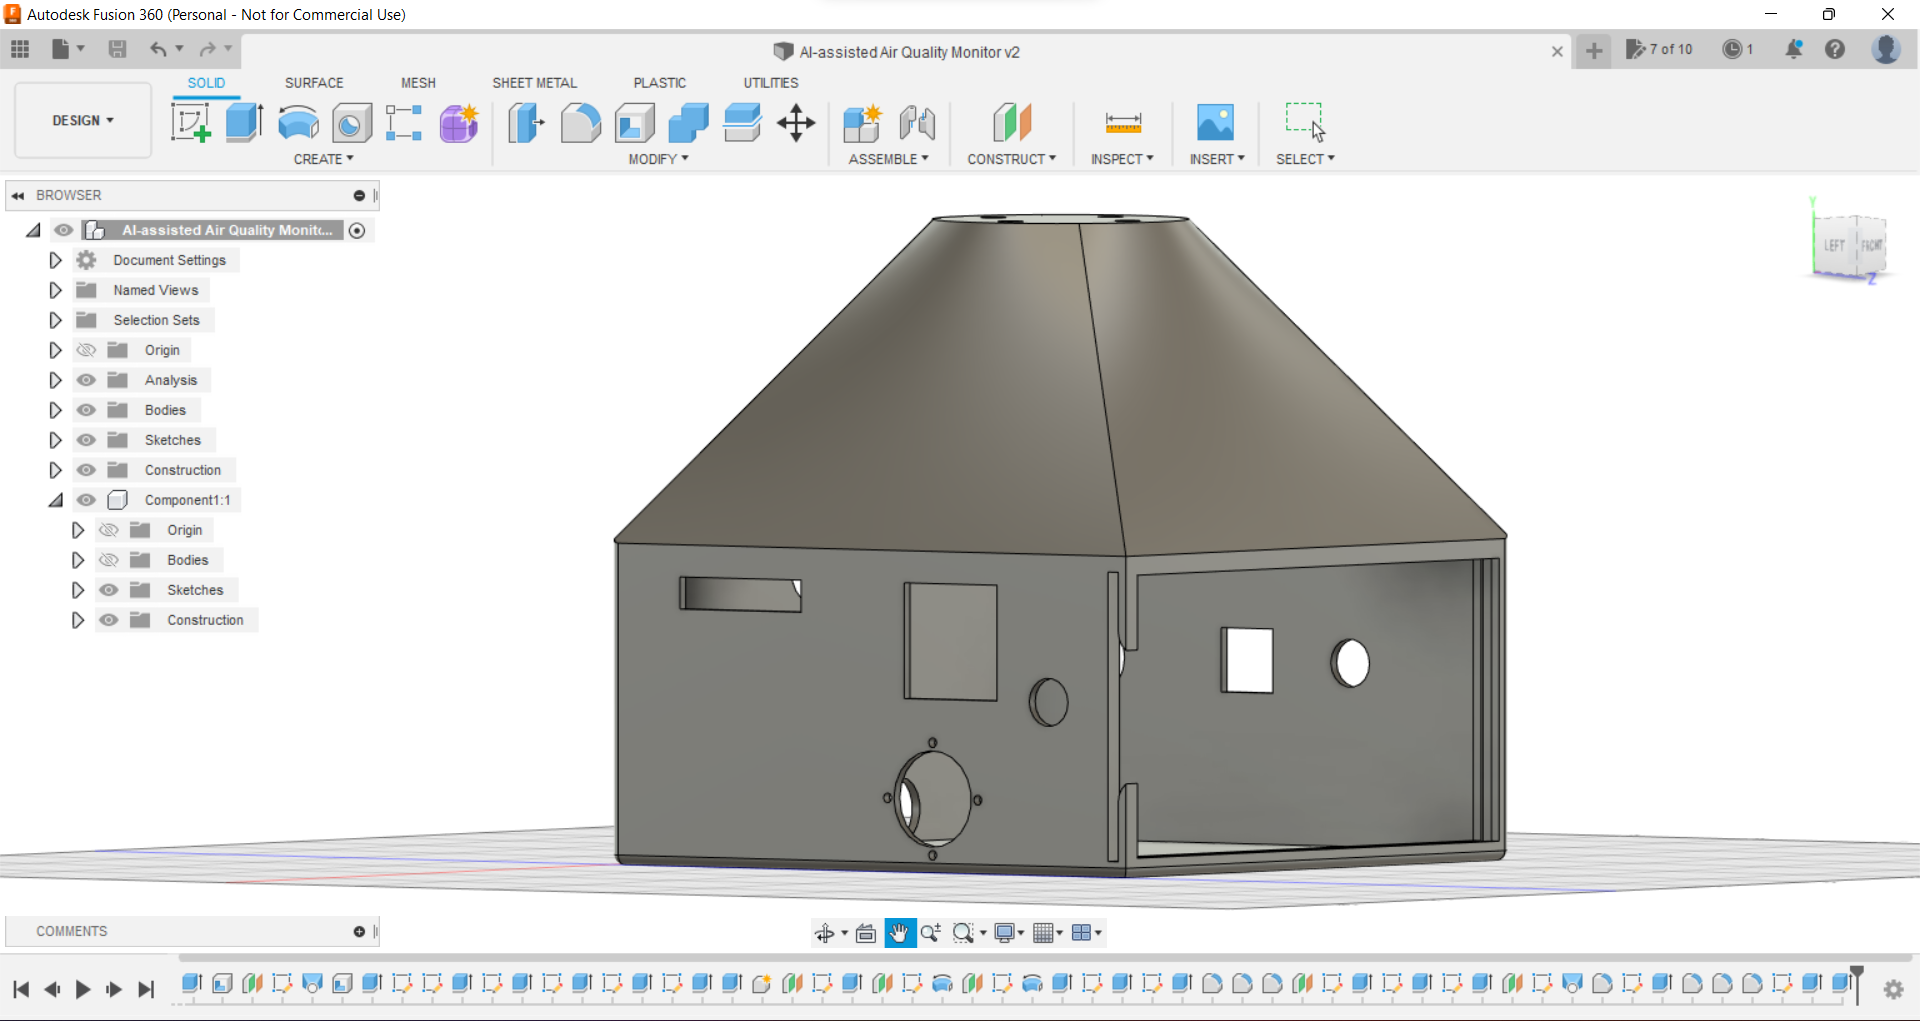Click the Extrude tool icon
The height and width of the screenshot is (1021, 1920).
pyautogui.click(x=244, y=123)
